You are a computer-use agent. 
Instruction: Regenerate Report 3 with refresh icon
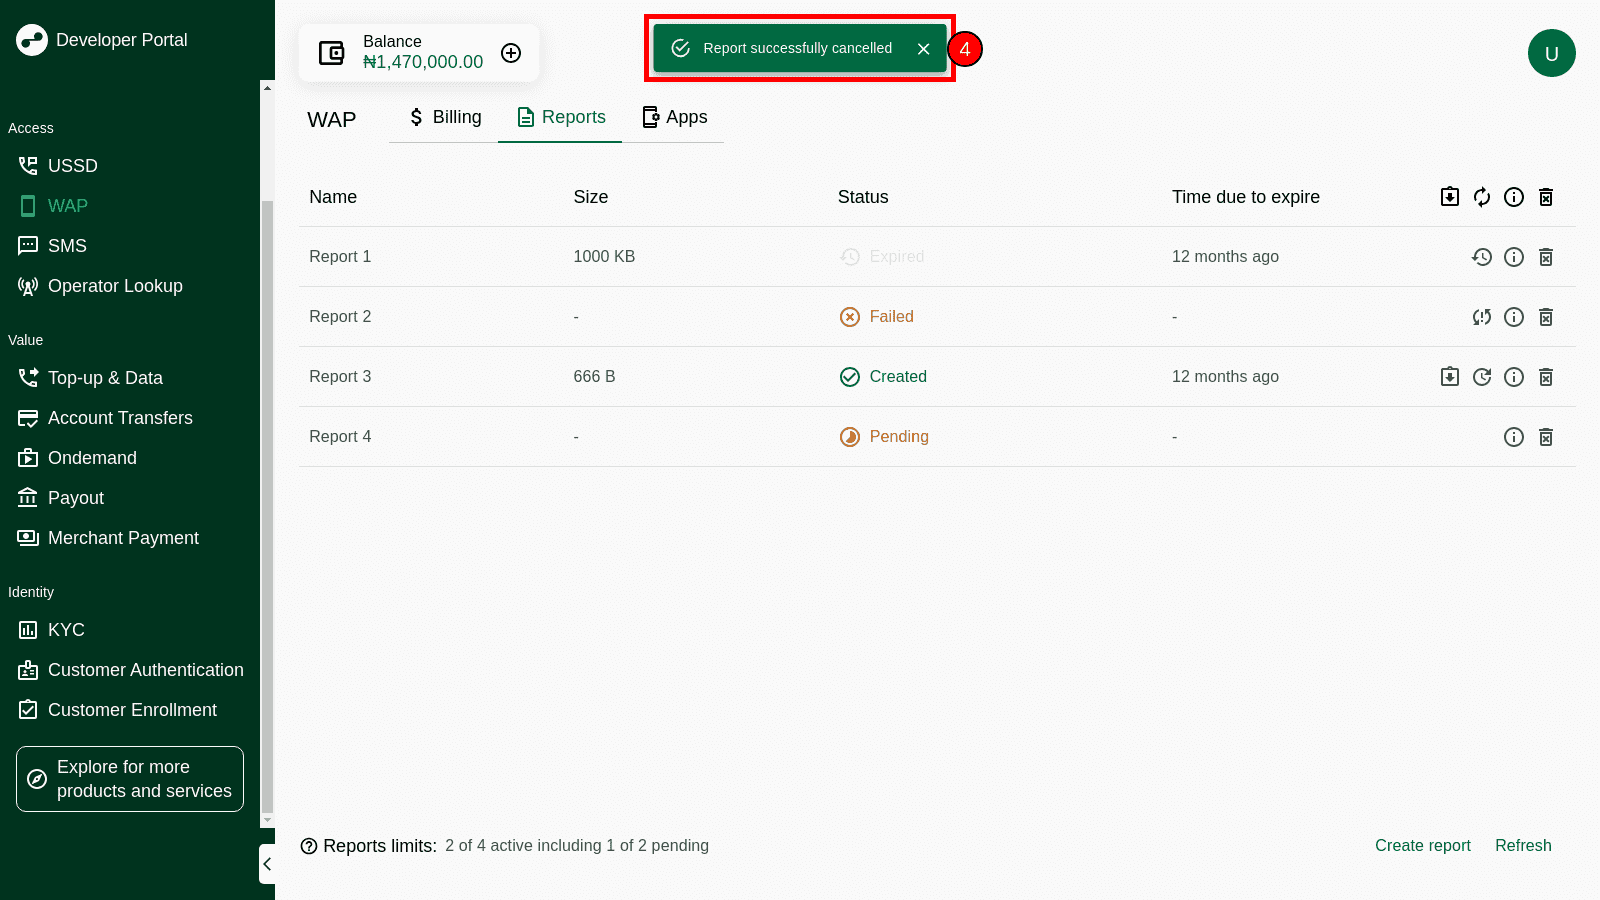(x=1481, y=377)
